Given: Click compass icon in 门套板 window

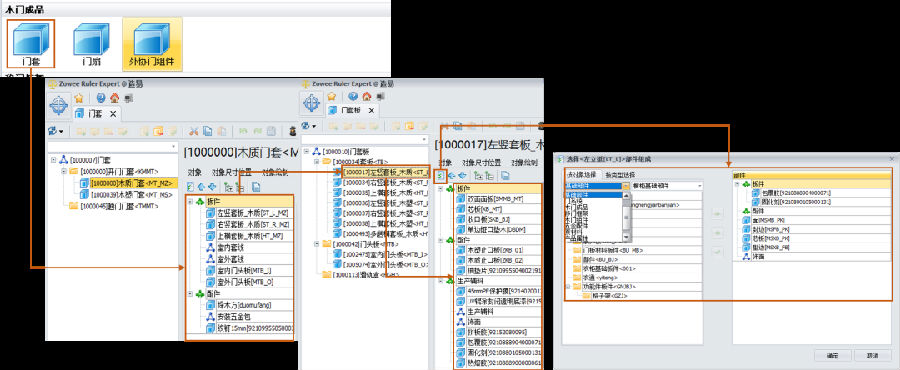Looking at the screenshot, I should tap(312, 103).
